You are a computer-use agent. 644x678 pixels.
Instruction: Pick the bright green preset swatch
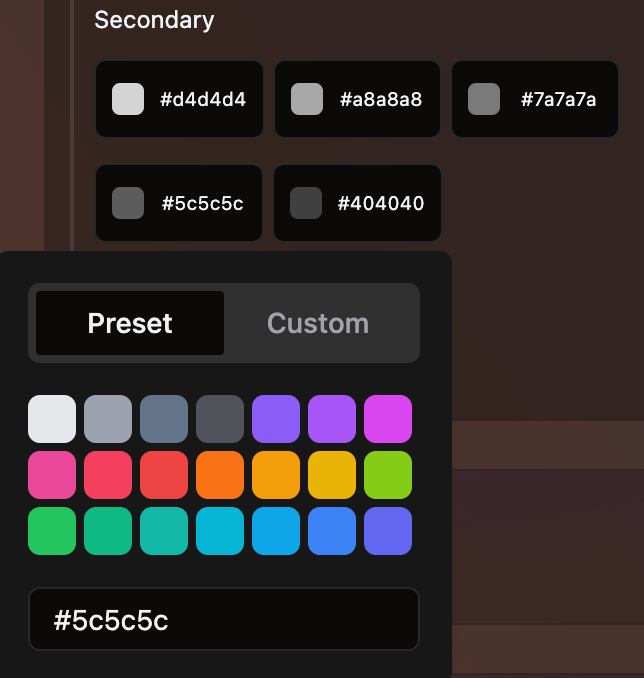(52, 531)
